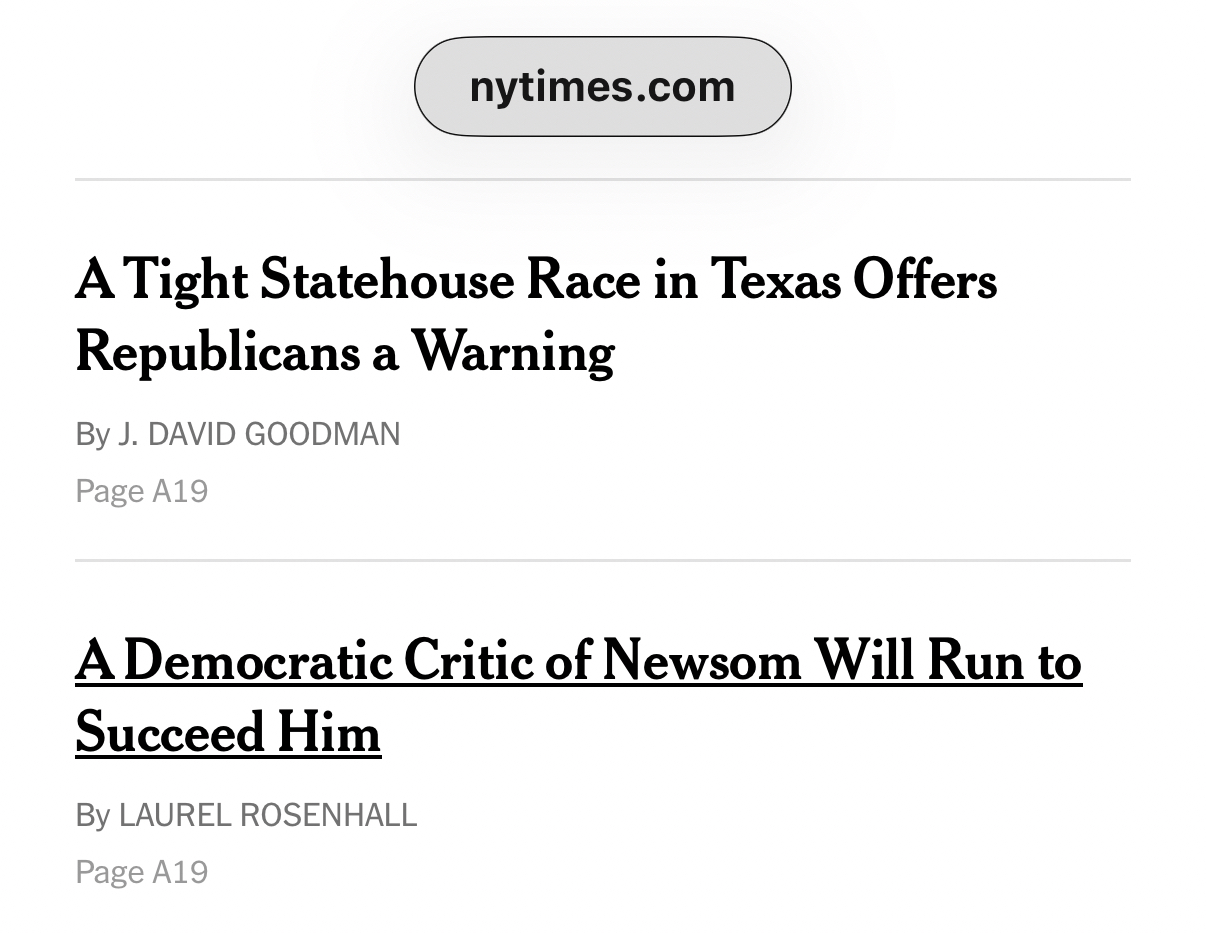Open the Tight Statehouse Race in Texas article
The width and height of the screenshot is (1206, 933).
click(x=535, y=280)
